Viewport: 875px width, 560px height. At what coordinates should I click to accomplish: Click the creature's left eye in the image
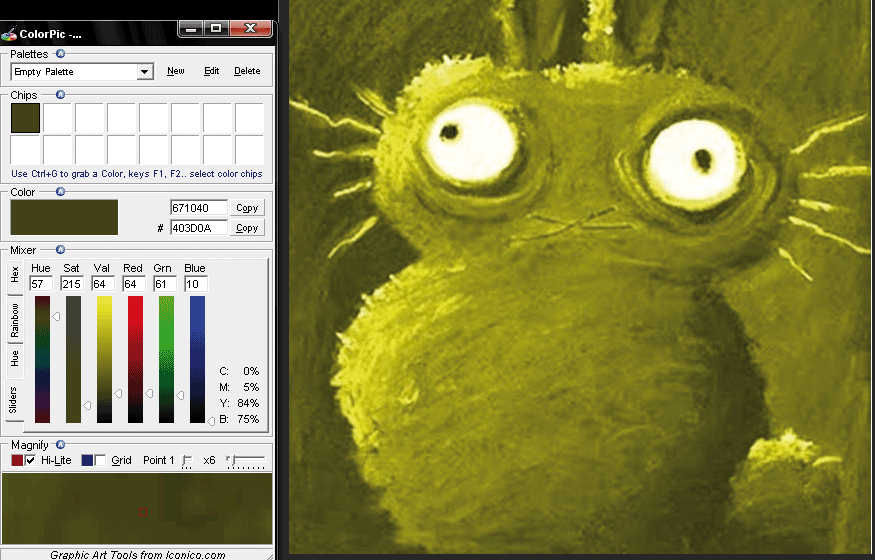click(472, 141)
